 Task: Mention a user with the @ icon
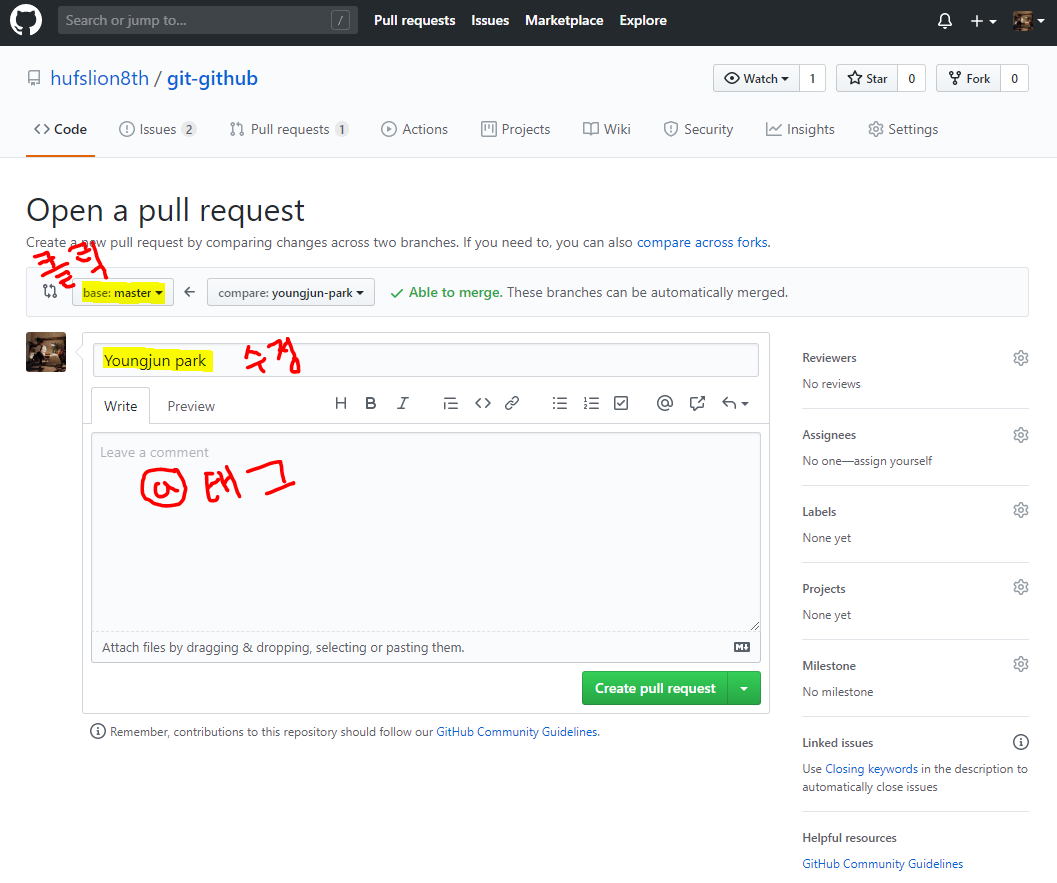pyautogui.click(x=665, y=403)
